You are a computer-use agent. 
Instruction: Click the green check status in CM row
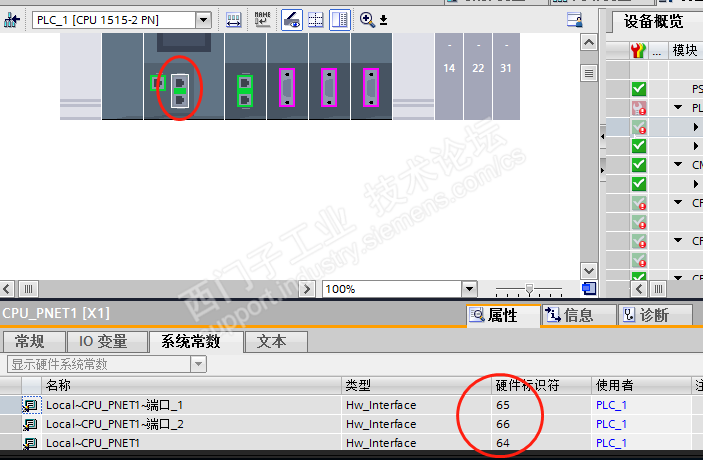[x=639, y=165]
